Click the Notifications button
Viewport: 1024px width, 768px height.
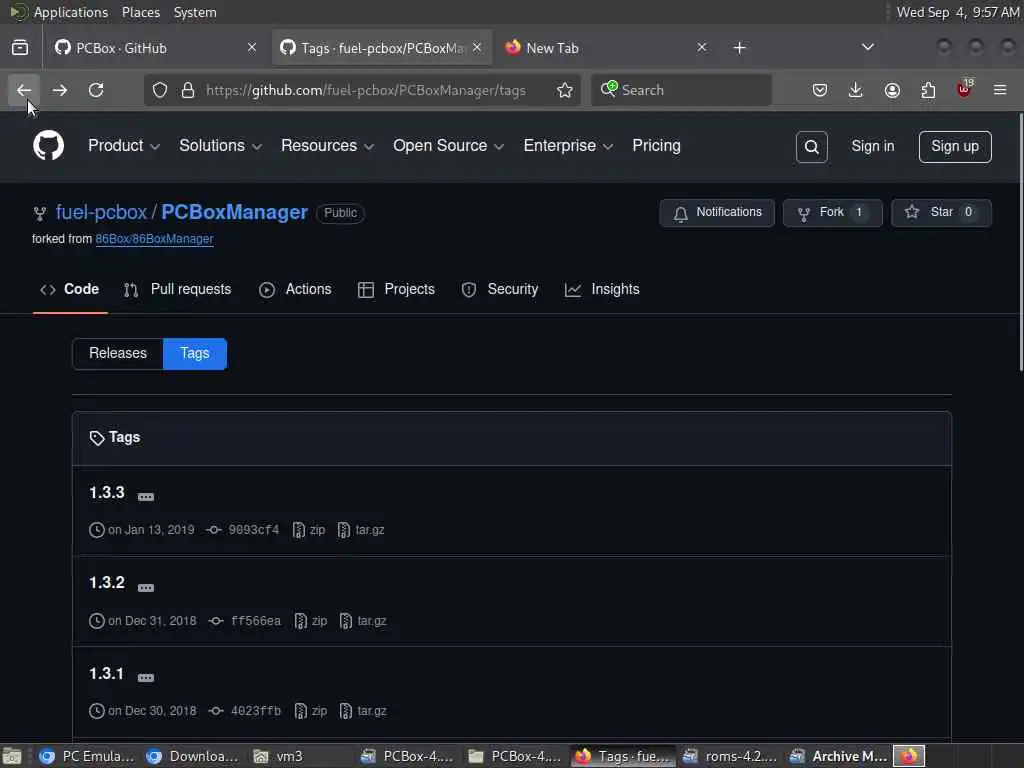pos(717,212)
